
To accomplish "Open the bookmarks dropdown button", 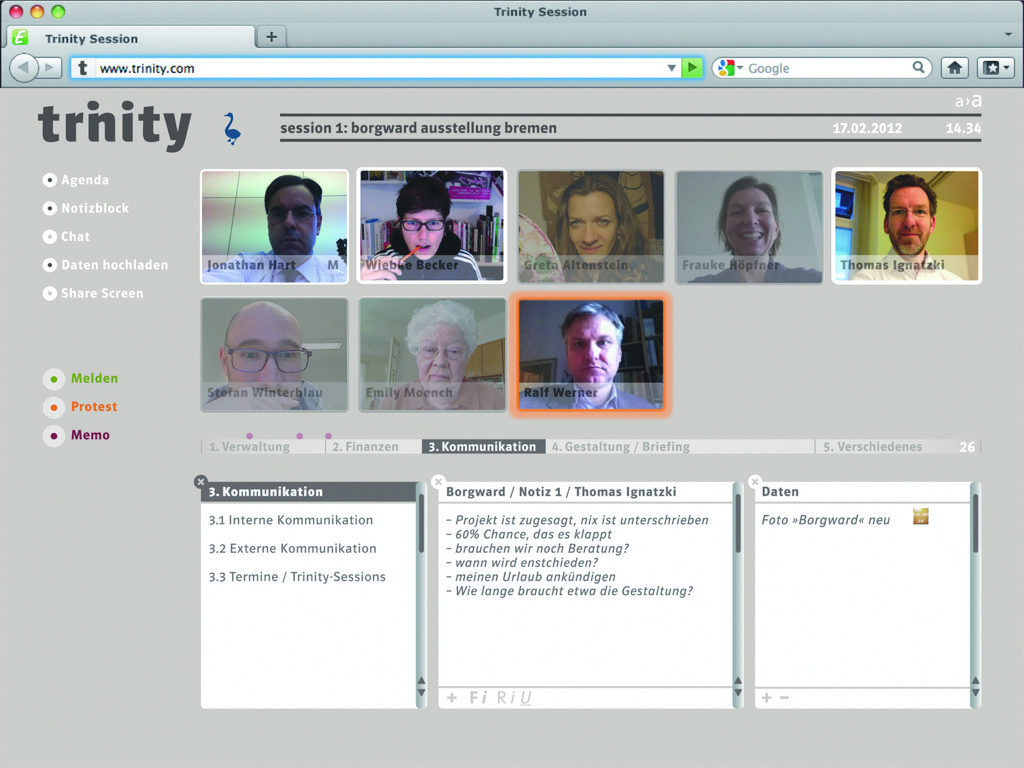I will pyautogui.click(x=995, y=68).
